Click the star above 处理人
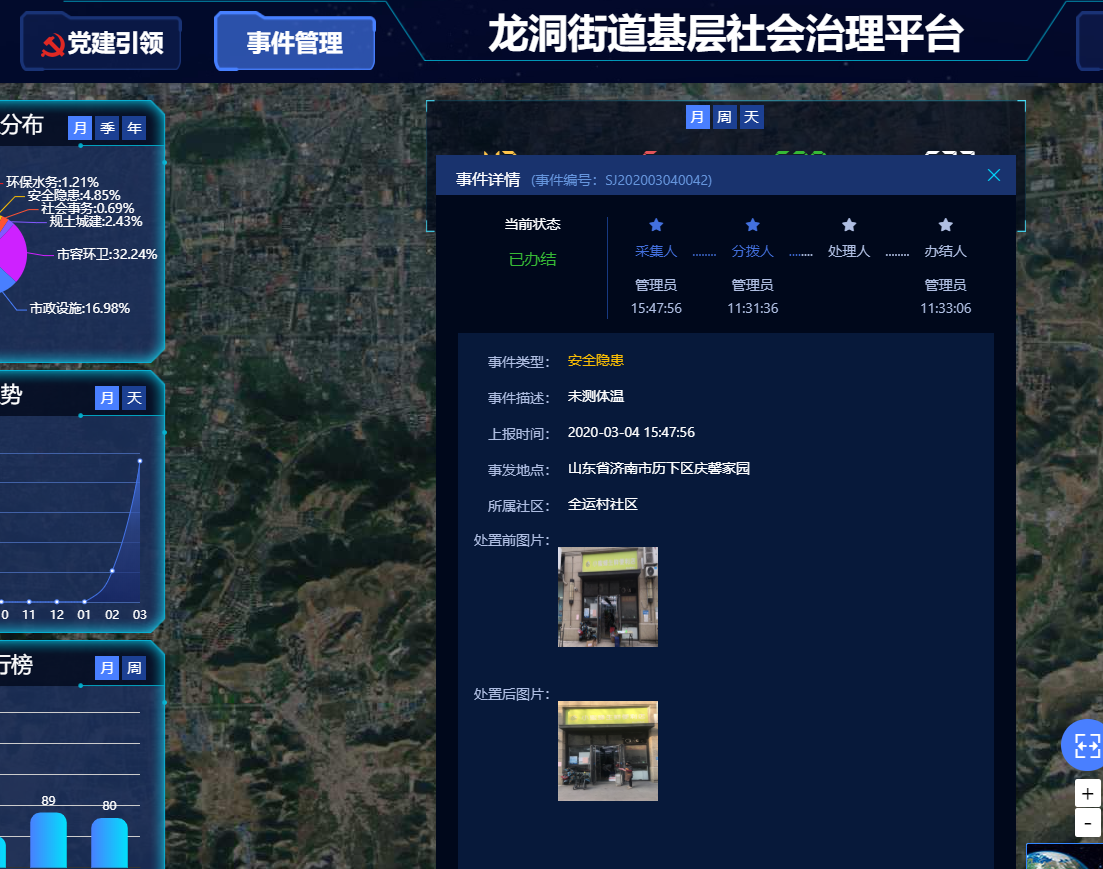 coord(849,225)
